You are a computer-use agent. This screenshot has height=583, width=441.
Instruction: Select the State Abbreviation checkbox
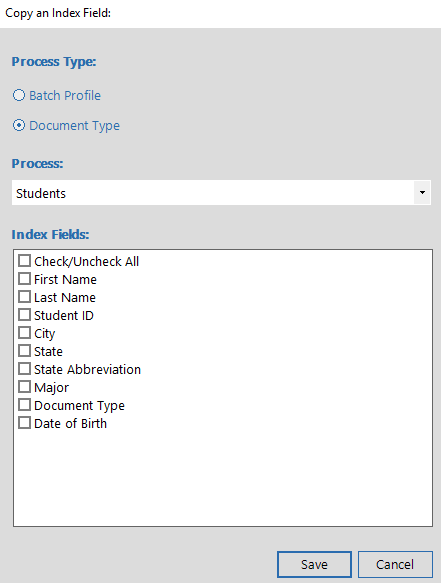click(25, 368)
